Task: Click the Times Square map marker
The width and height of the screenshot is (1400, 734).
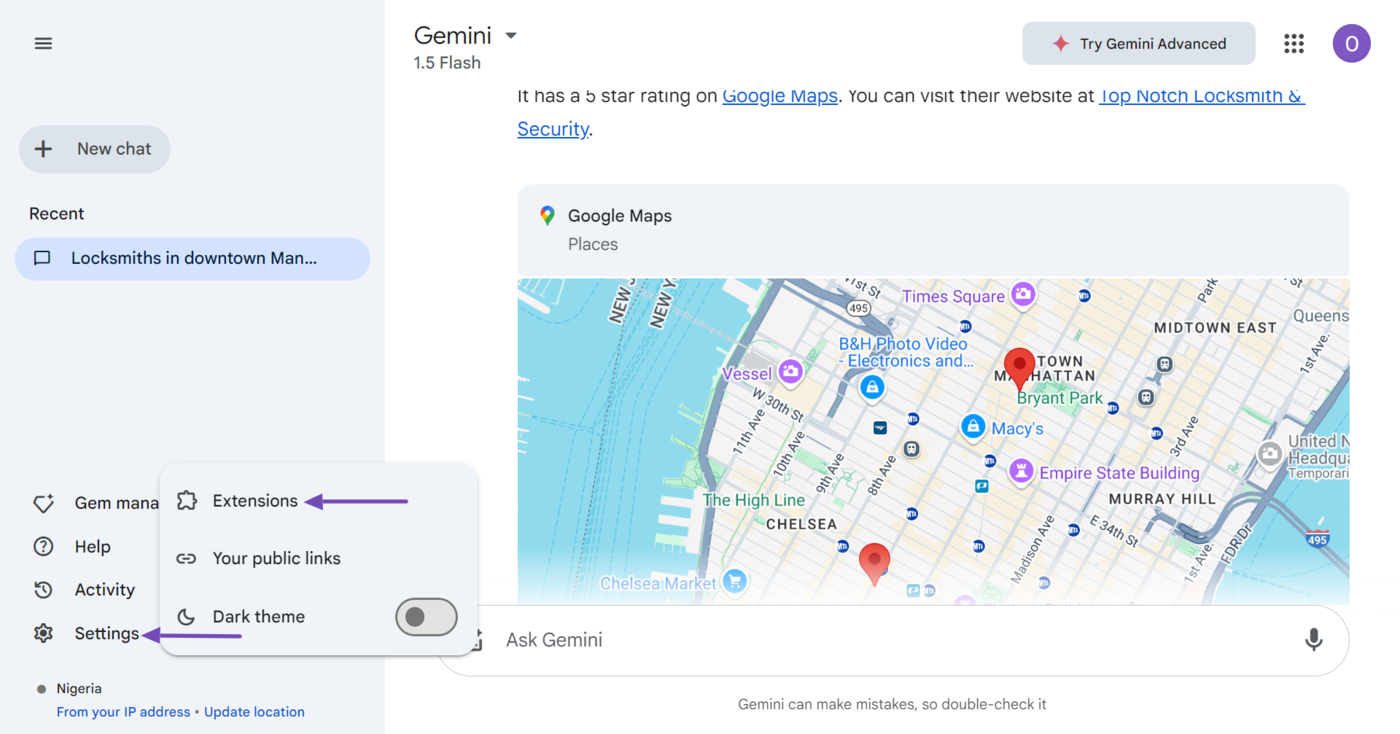Action: (x=1022, y=294)
